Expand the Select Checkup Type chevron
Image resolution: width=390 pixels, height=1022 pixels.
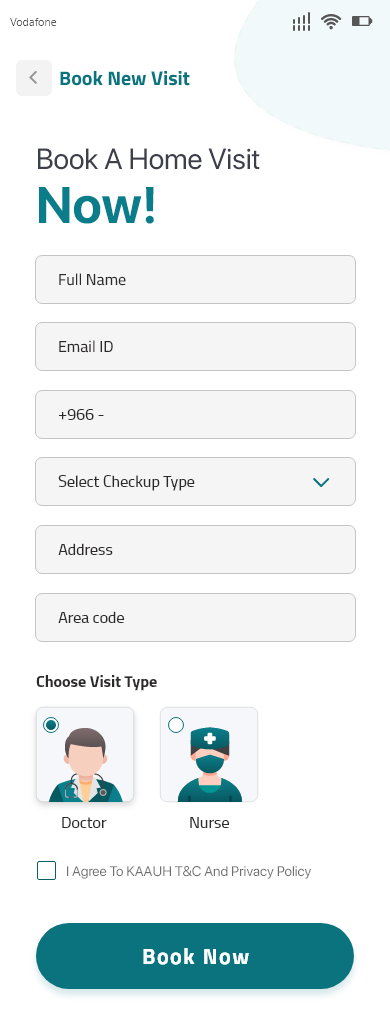pos(321,482)
